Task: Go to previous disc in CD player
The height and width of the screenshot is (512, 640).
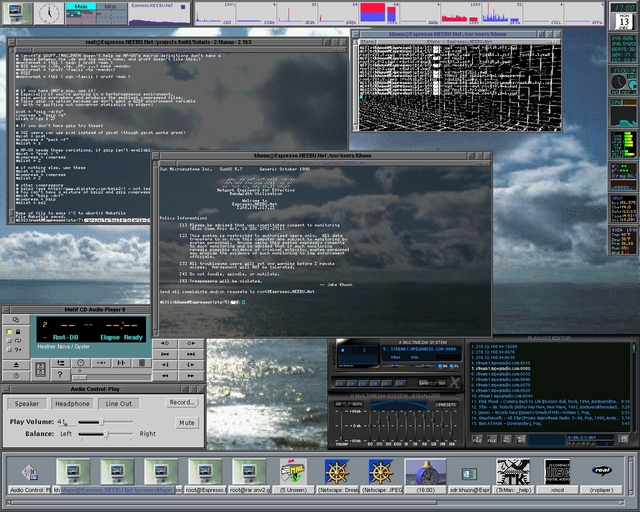Action: click(x=165, y=343)
